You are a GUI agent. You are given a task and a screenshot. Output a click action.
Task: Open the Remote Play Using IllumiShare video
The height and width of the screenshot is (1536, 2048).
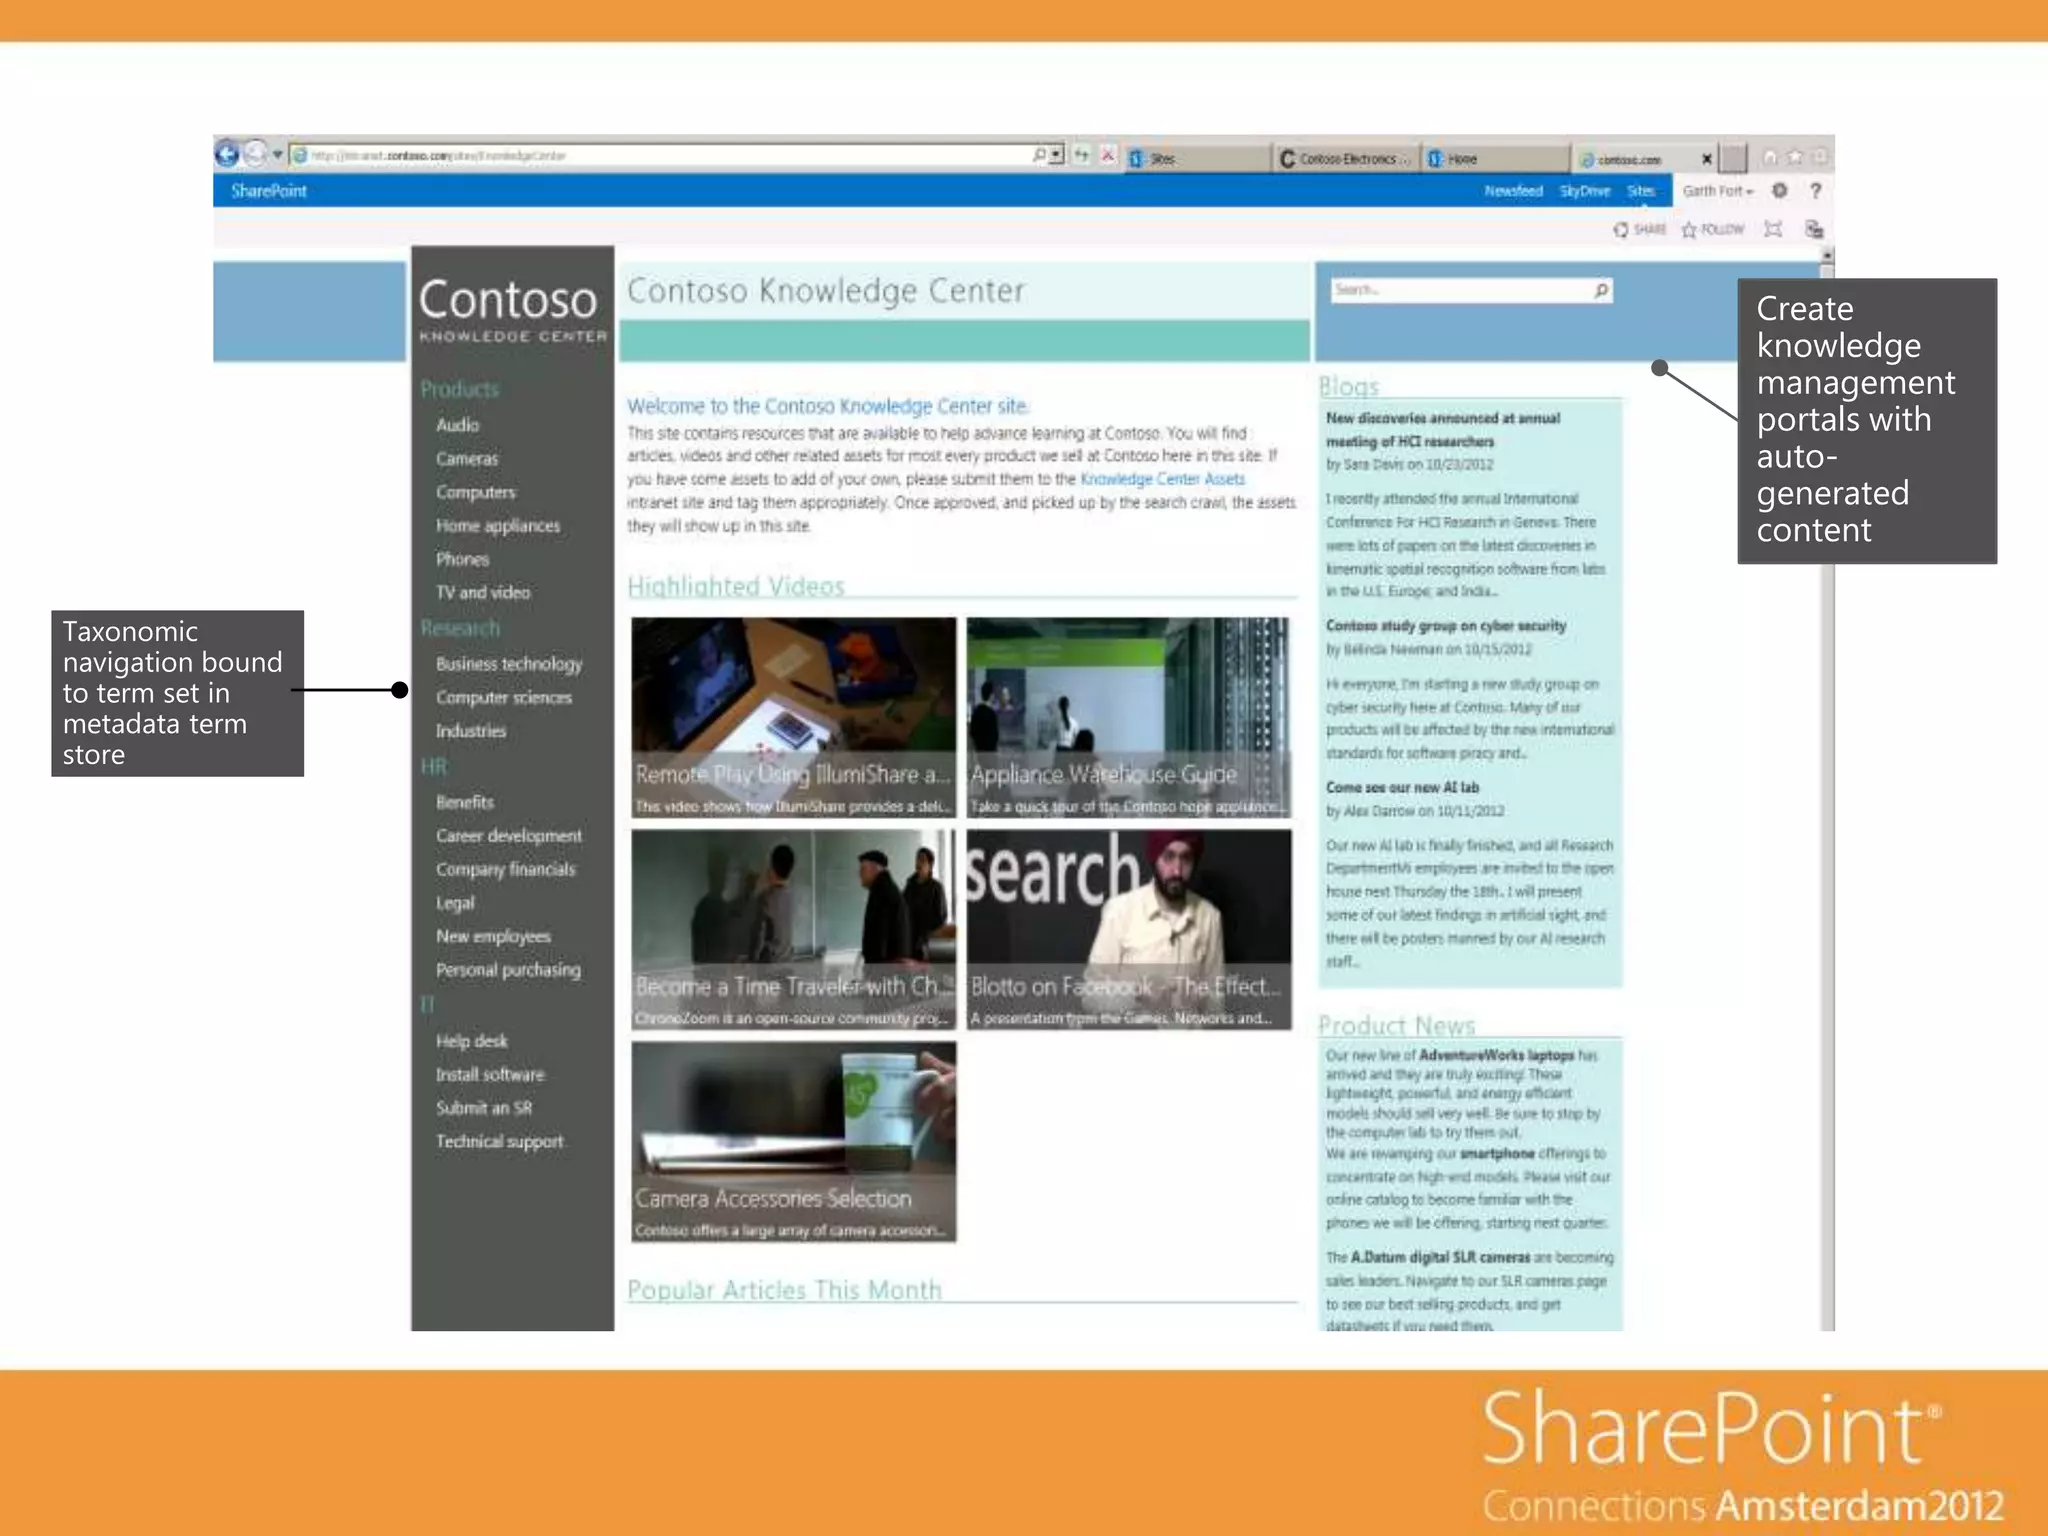coord(794,717)
